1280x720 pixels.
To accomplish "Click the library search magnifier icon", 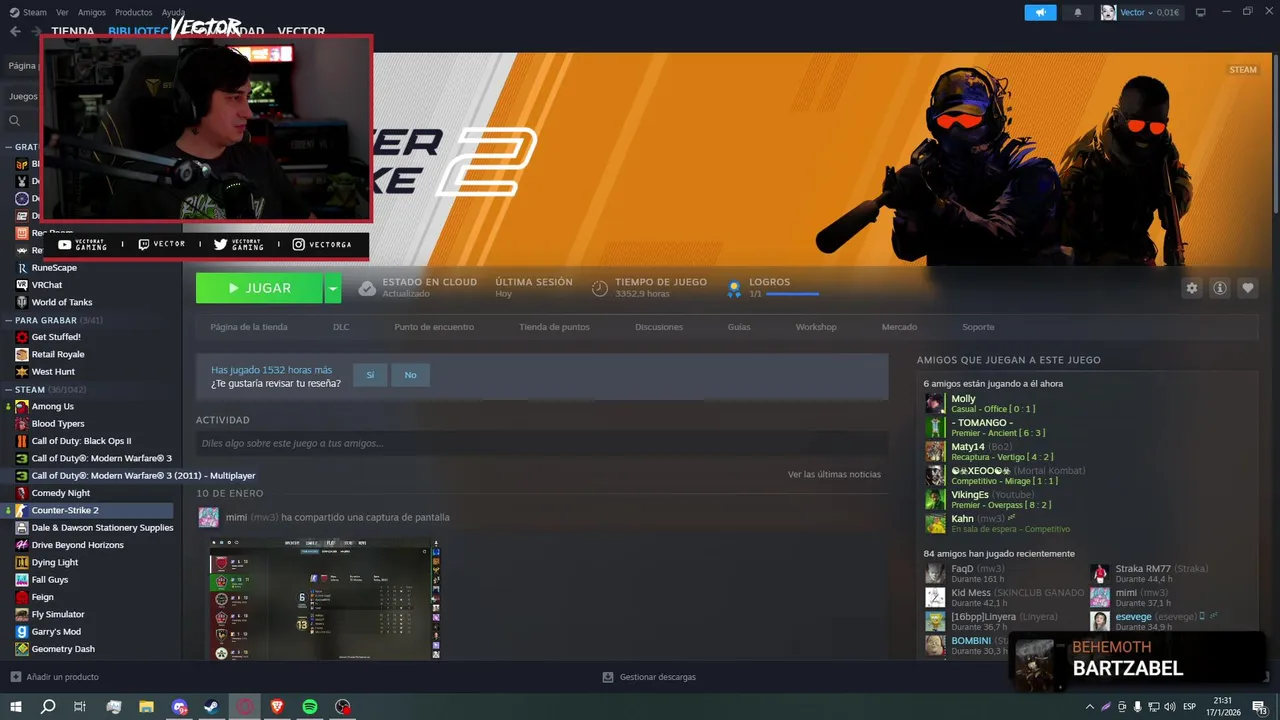I will click(x=15, y=121).
